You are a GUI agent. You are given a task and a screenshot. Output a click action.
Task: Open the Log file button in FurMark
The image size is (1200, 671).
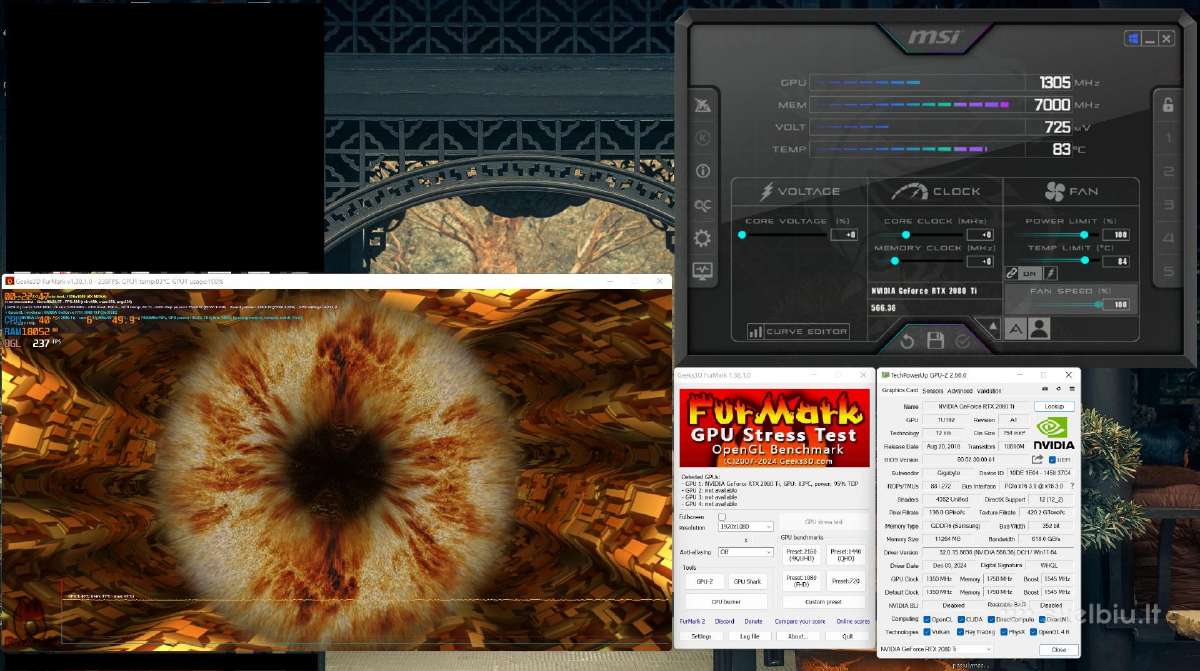pos(750,636)
